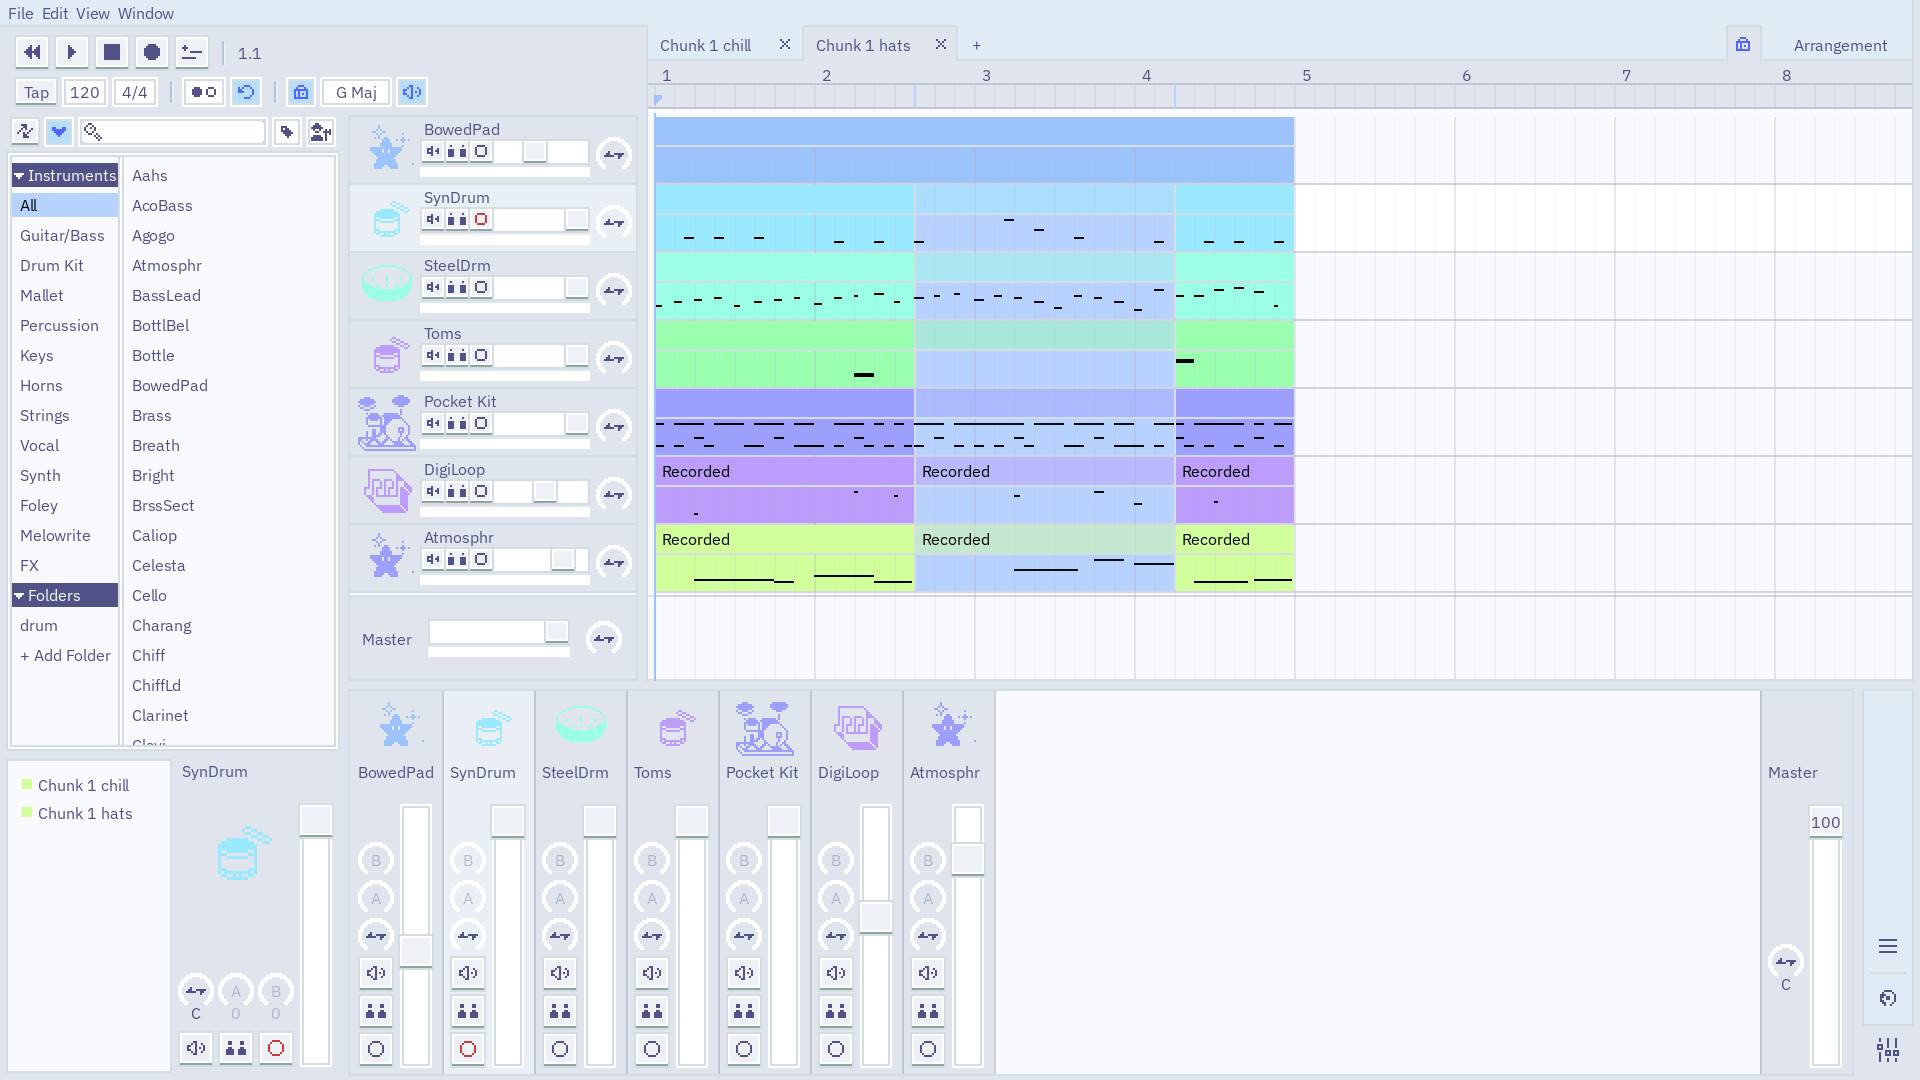Open the Window menu
This screenshot has width=1920, height=1080.
pyautogui.click(x=145, y=13)
